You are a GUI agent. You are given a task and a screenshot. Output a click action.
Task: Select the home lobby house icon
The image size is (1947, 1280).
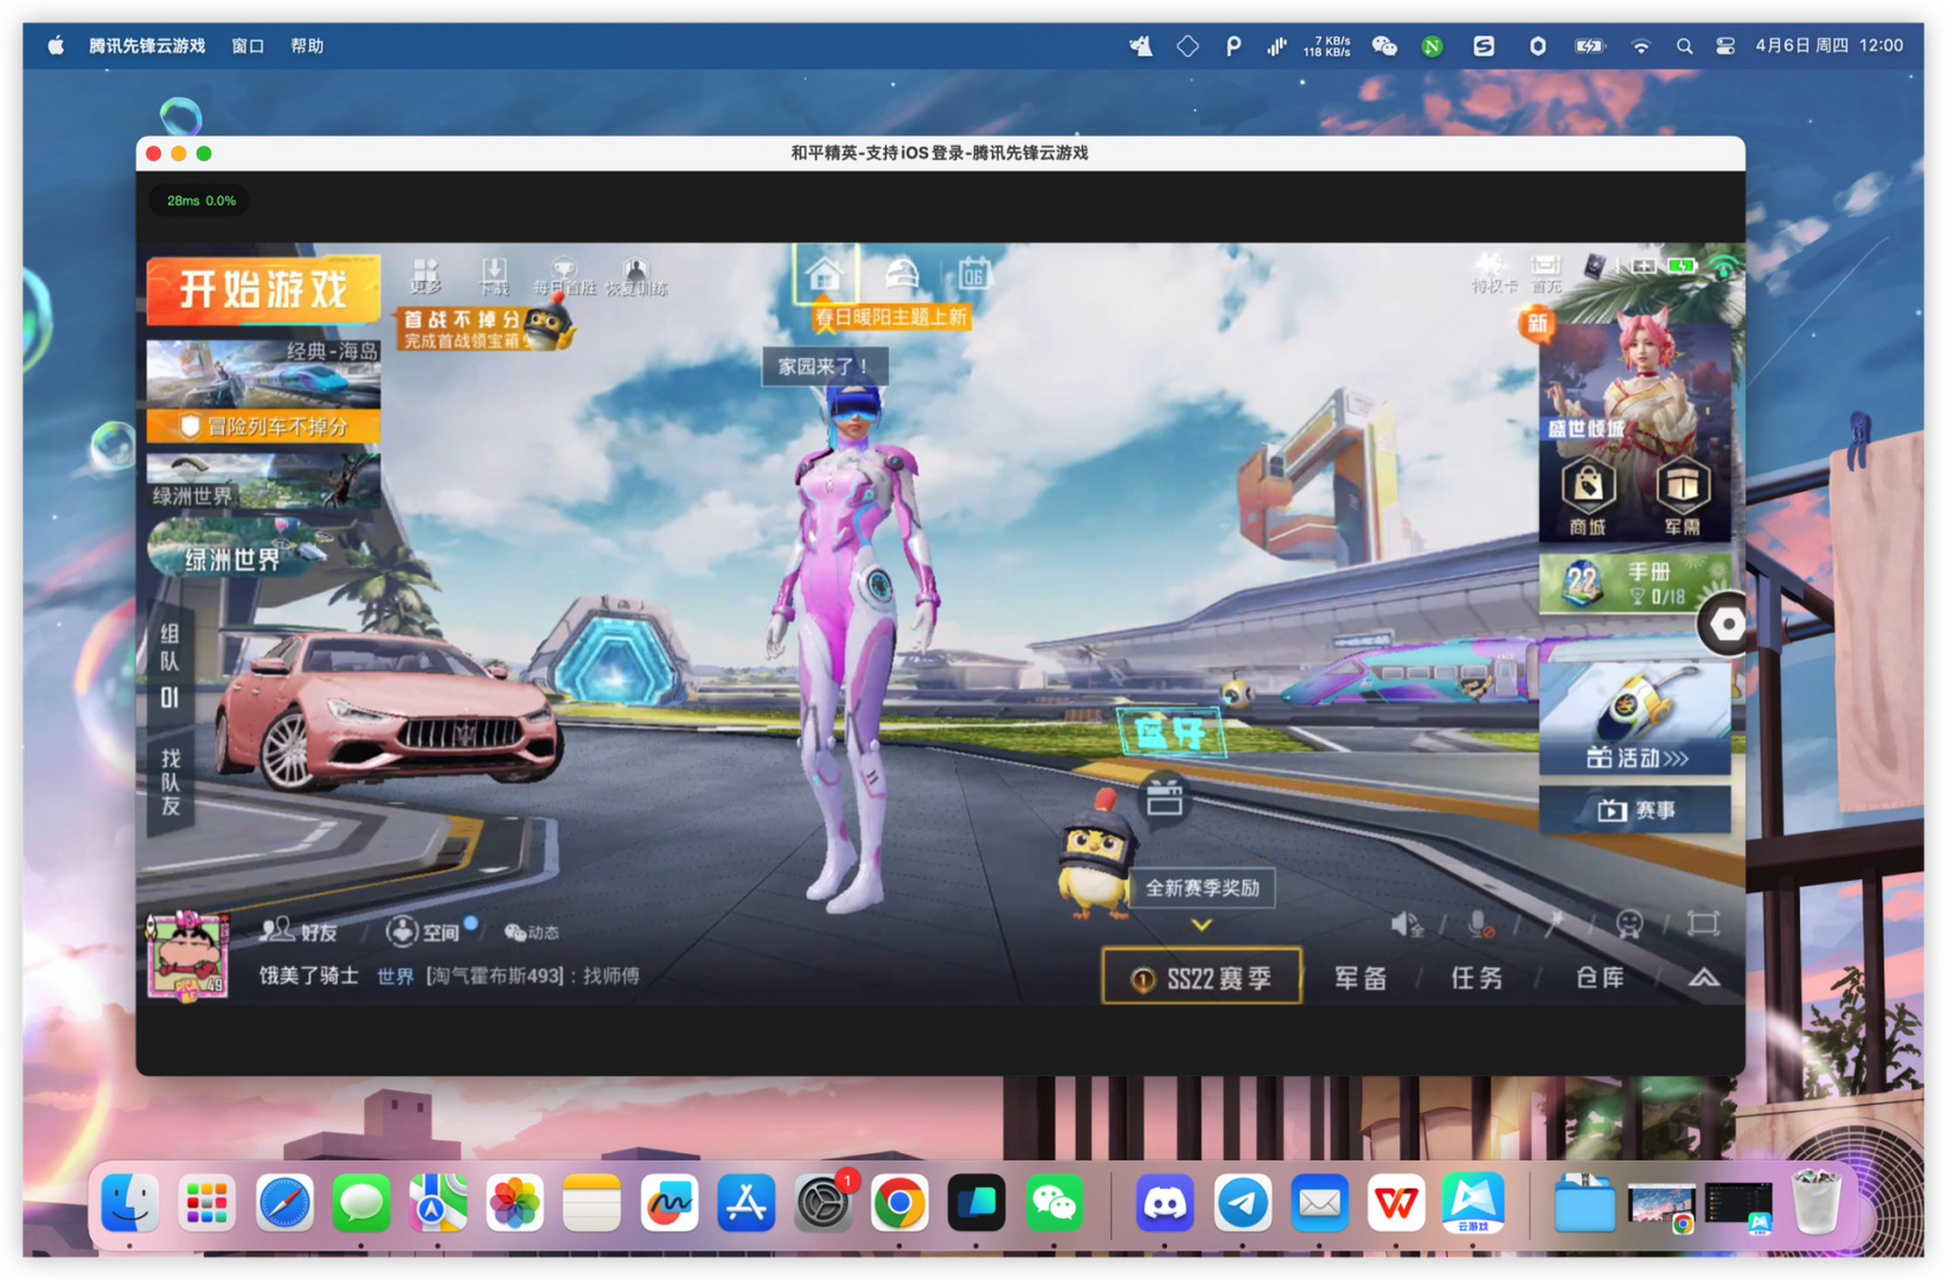pyautogui.click(x=825, y=273)
